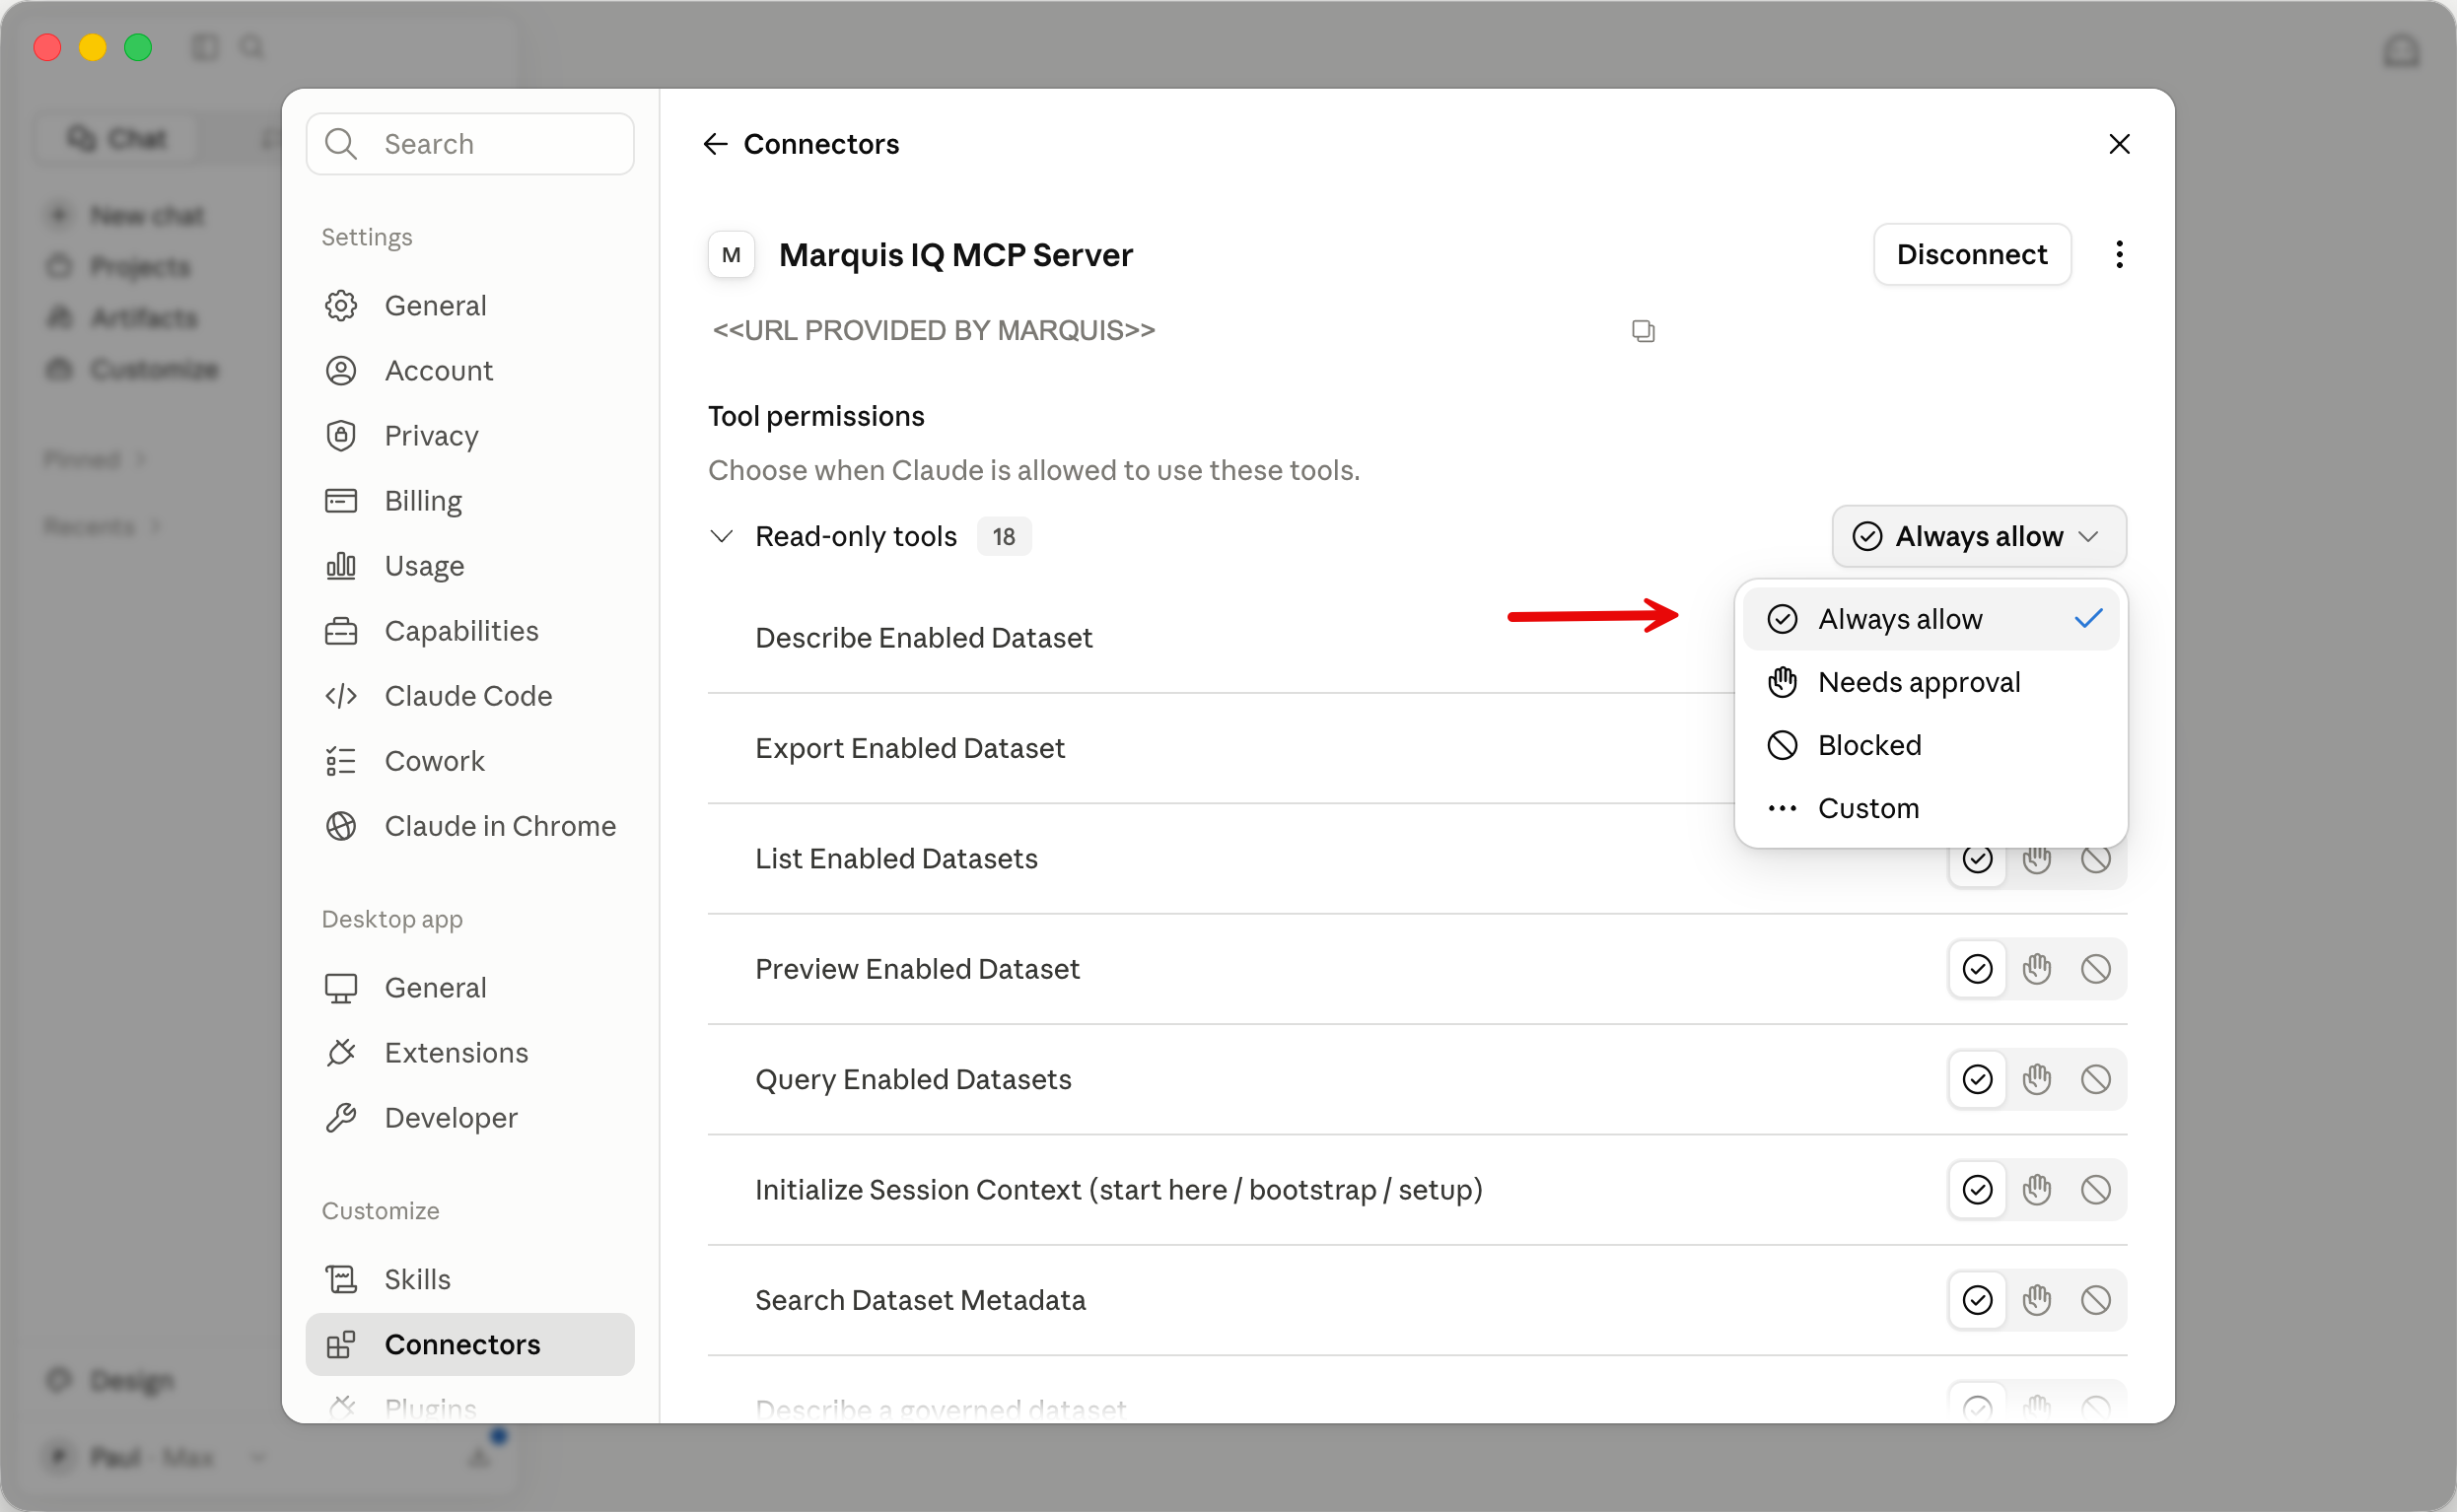Open Projects in the background window
This screenshot has height=1512, width=2457.
point(119,266)
